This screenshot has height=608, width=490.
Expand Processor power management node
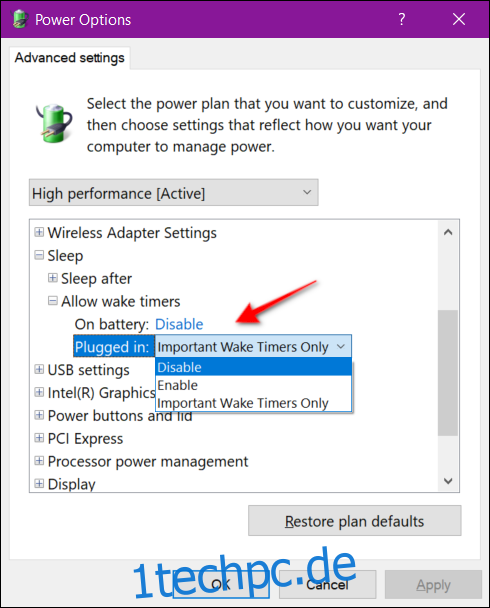(39, 461)
